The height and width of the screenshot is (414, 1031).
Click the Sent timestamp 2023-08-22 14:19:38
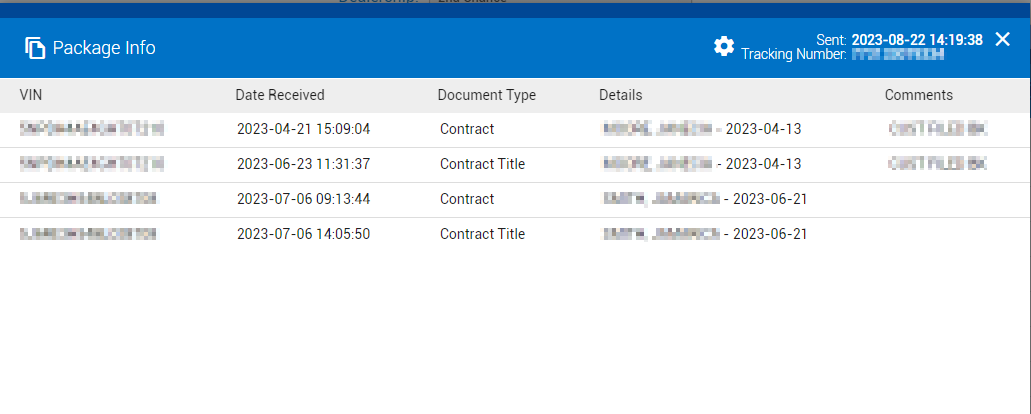point(917,39)
